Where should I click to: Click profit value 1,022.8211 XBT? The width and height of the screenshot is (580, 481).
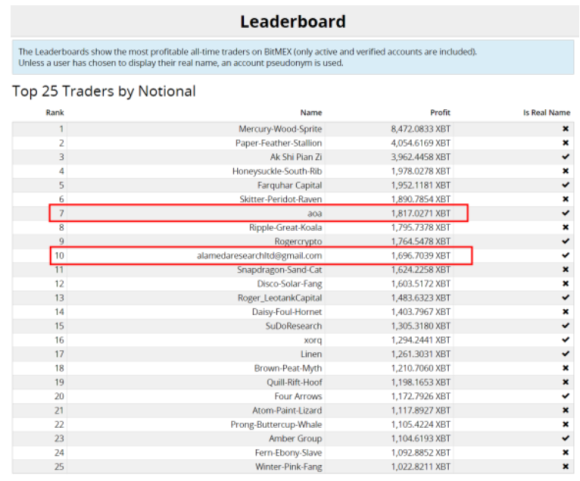421,467
